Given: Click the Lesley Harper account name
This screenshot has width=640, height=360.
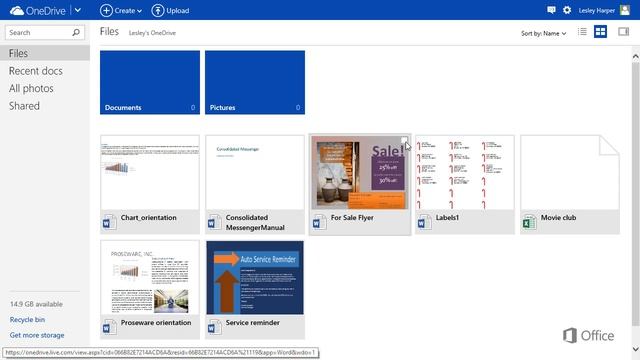Looking at the screenshot, I should coord(596,11).
